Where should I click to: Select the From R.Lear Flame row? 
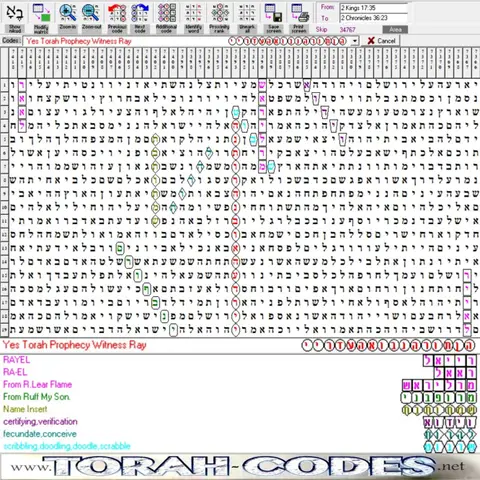239,385
